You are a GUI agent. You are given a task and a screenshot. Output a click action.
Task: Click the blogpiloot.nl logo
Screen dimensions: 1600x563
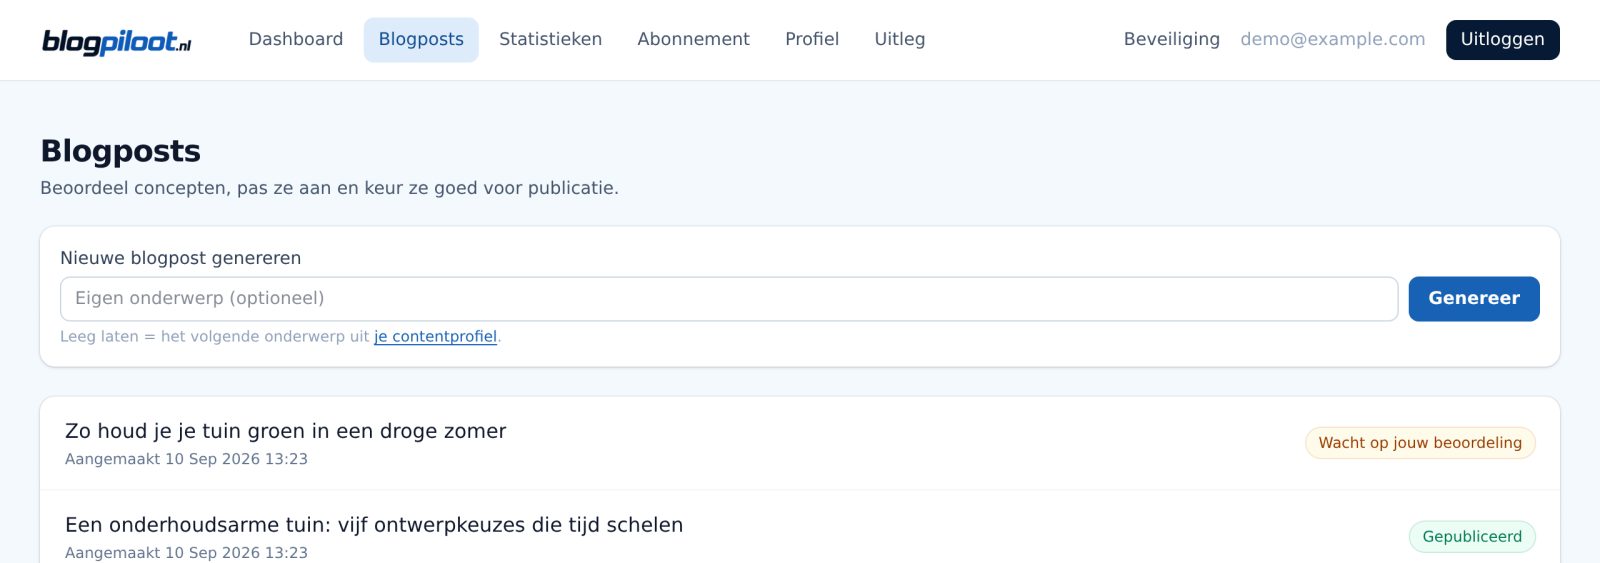116,41
